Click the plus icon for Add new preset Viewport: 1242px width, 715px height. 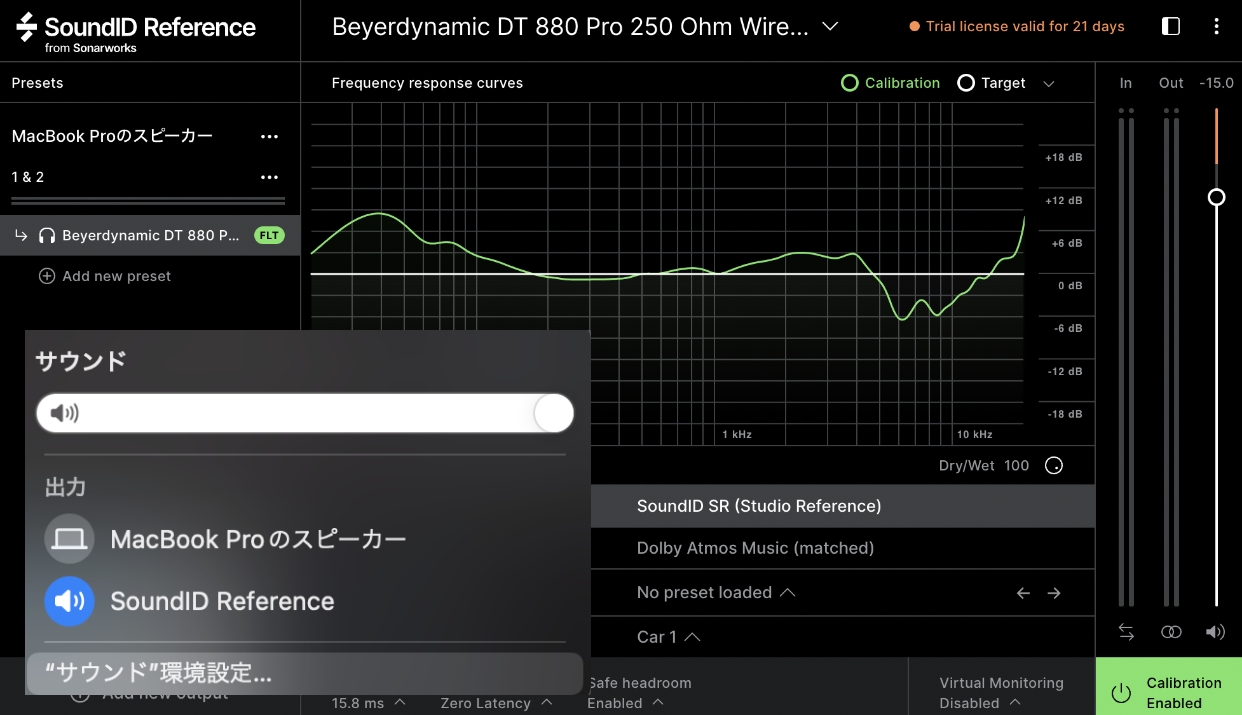[46, 276]
